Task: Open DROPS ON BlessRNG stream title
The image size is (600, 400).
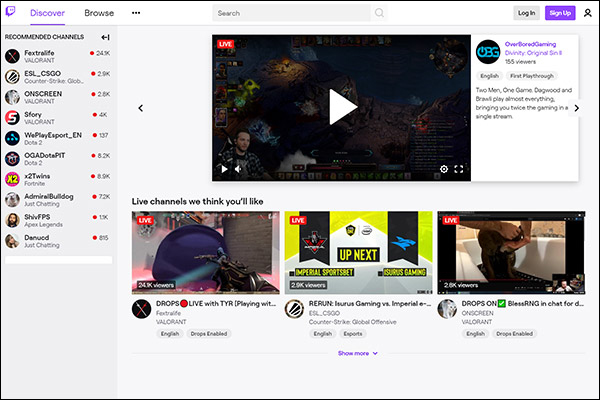Action: point(523,304)
